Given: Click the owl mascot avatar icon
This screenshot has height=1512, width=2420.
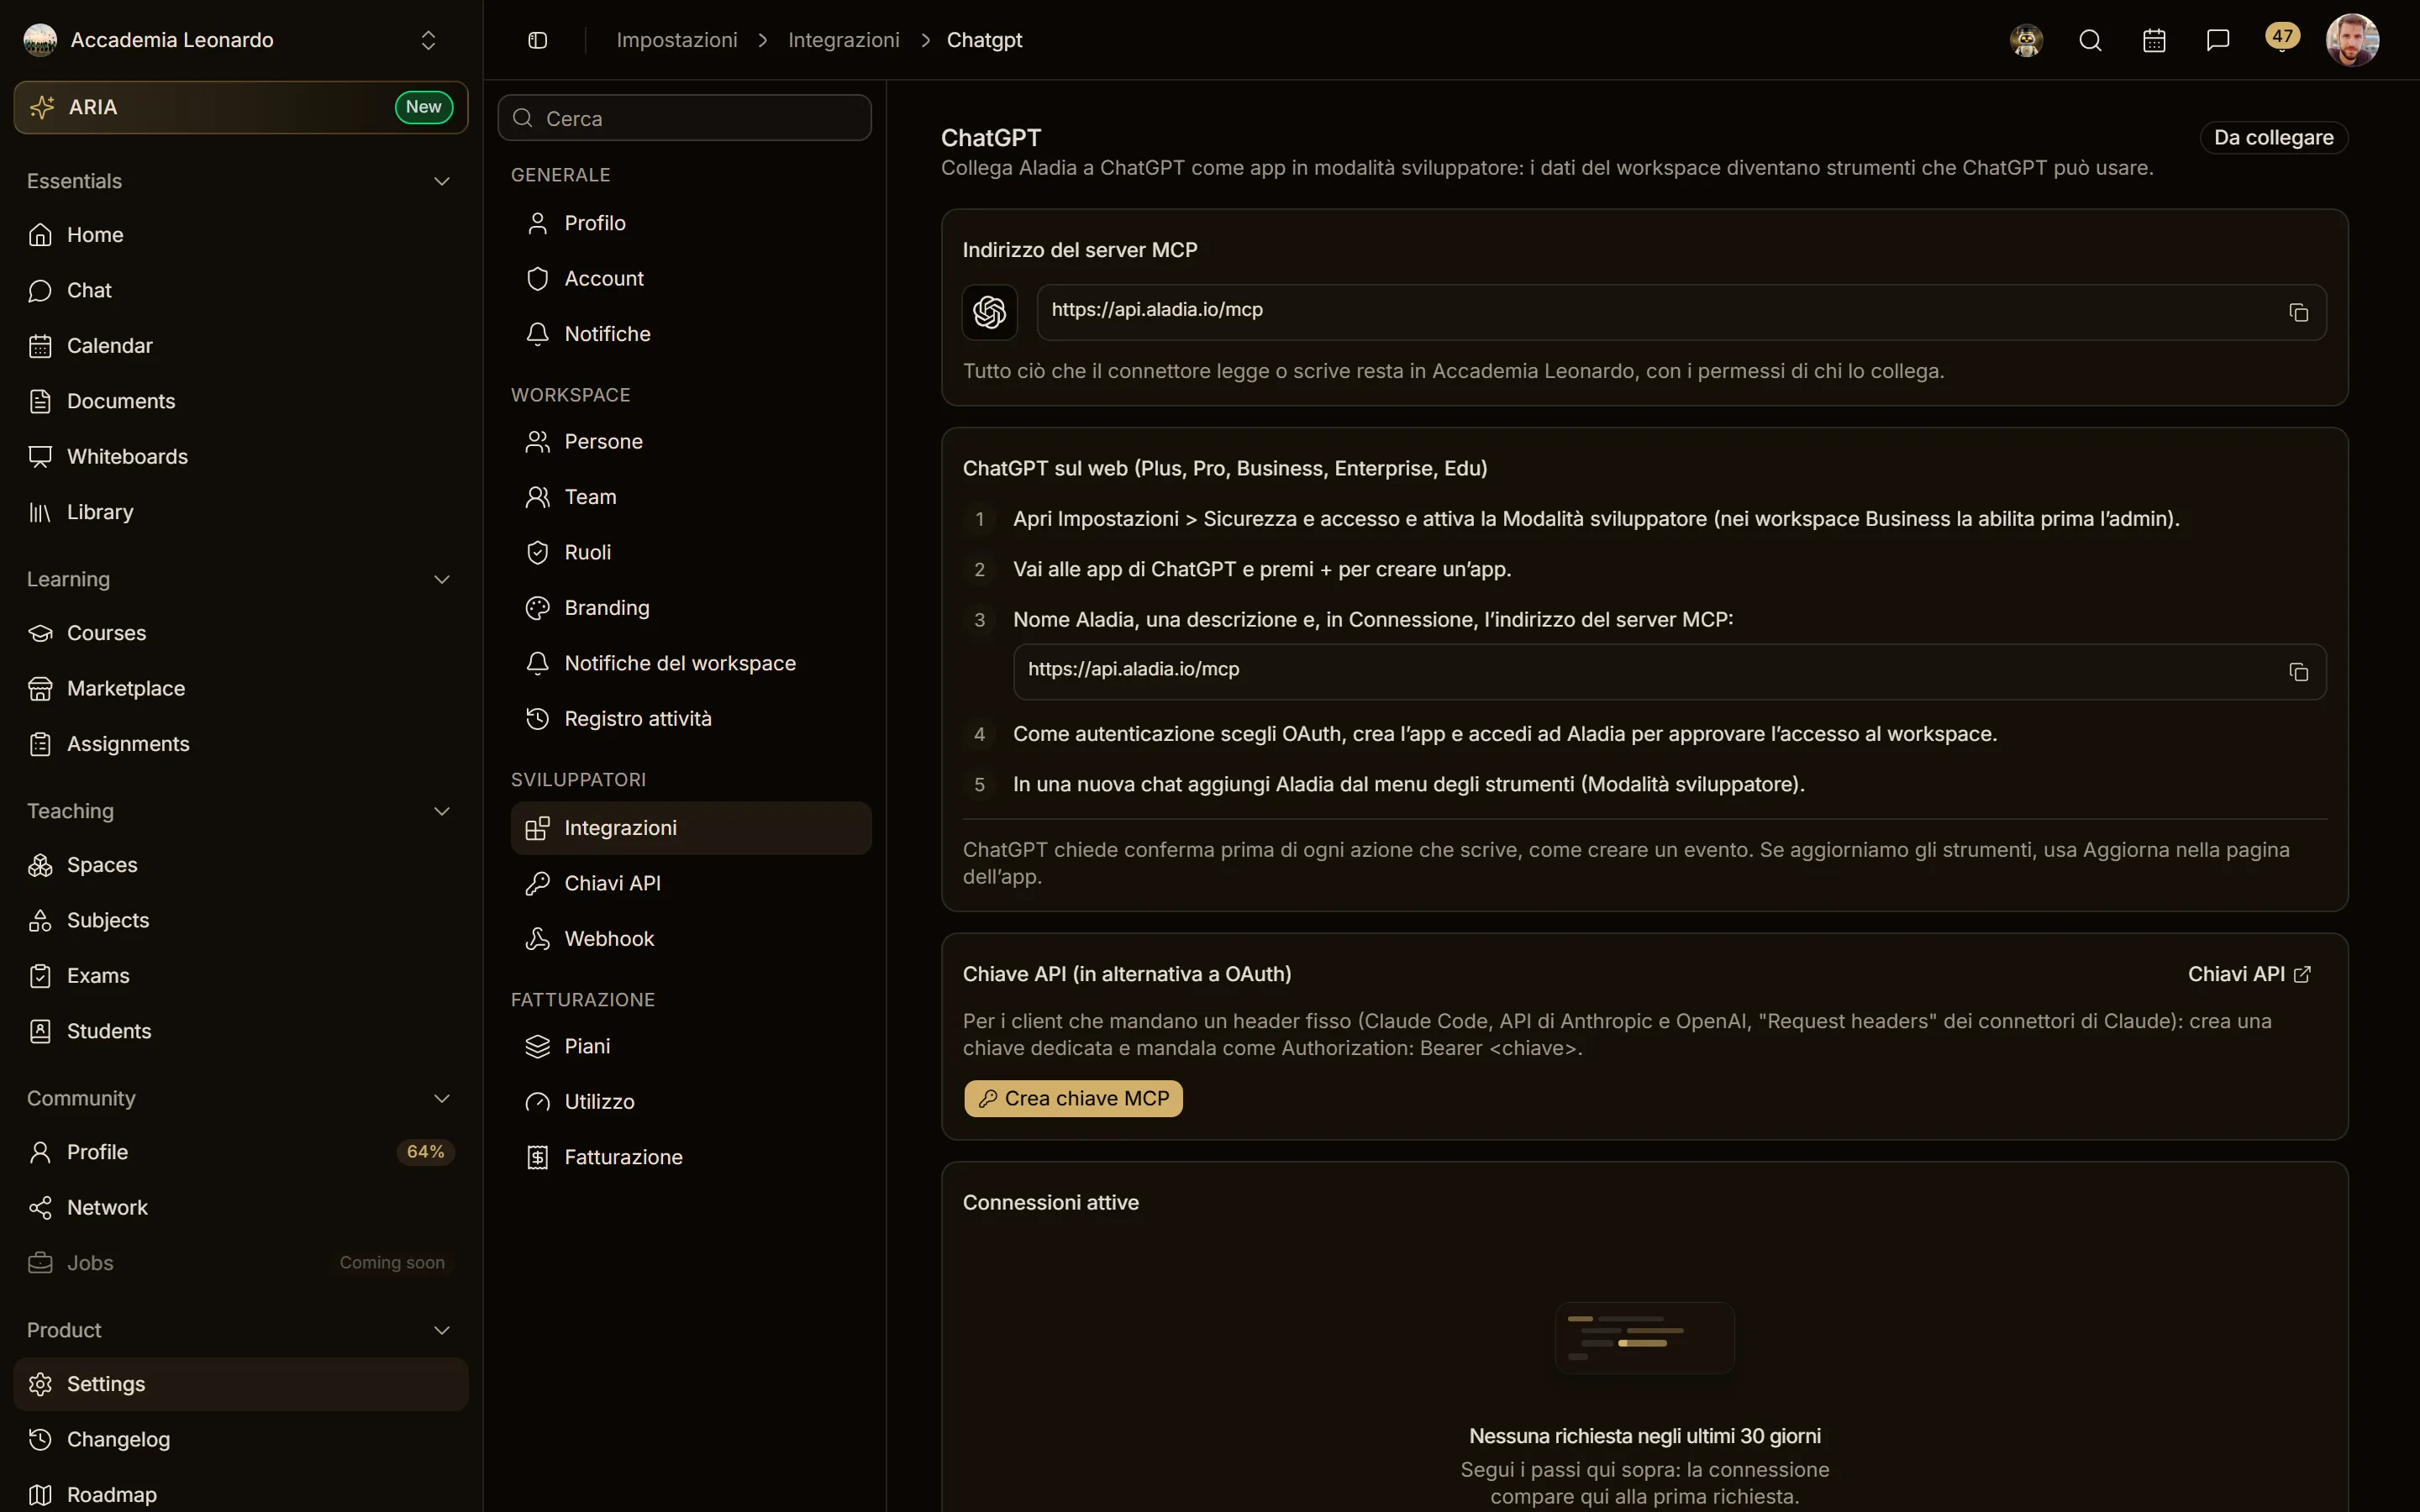Looking at the screenshot, I should click(x=2026, y=40).
